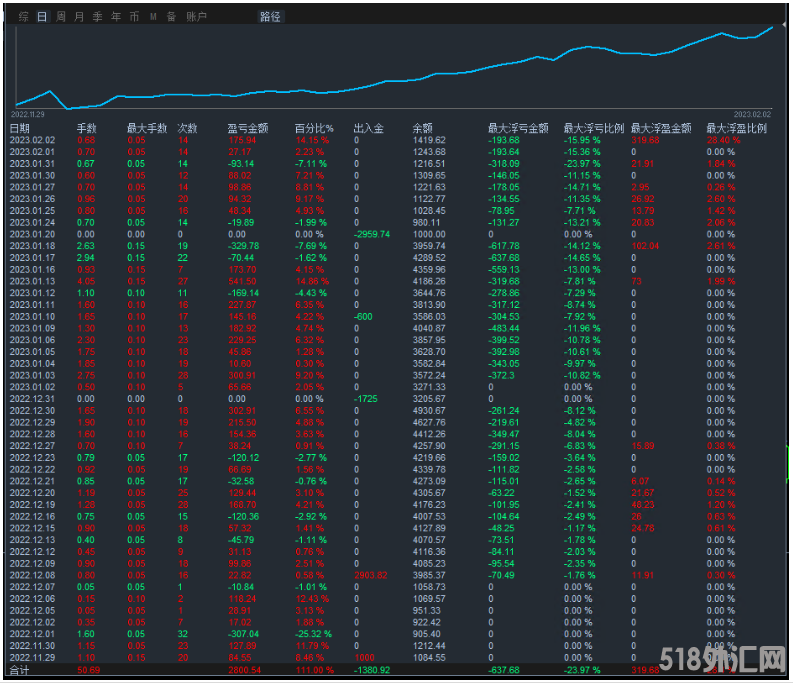Open the 备 tab
793x683 pixels.
(x=171, y=17)
